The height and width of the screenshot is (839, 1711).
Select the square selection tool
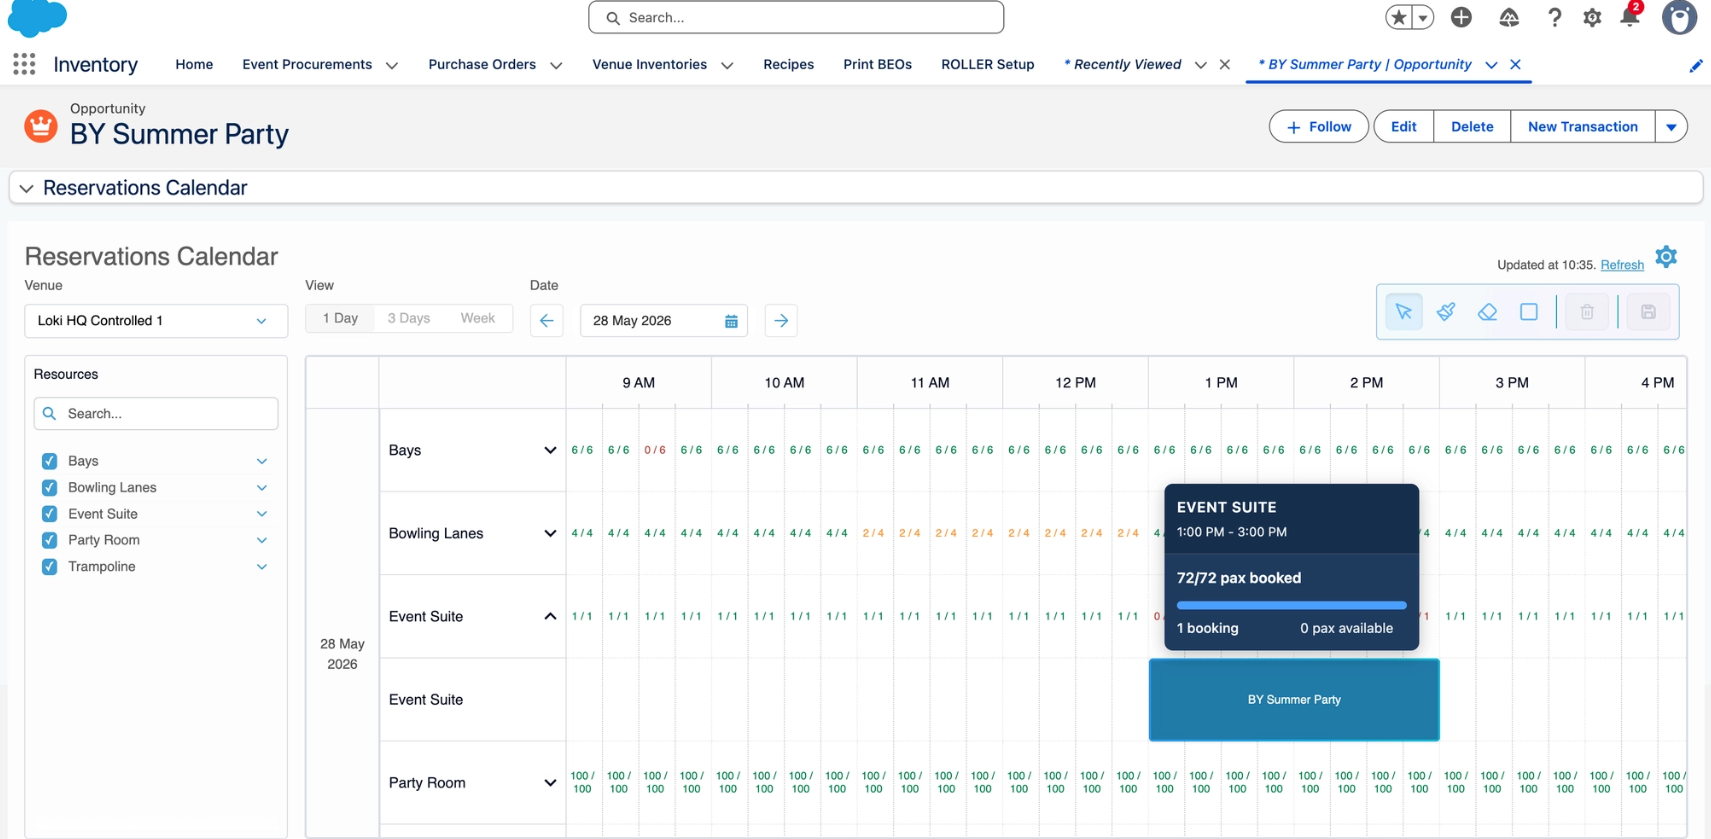point(1529,312)
